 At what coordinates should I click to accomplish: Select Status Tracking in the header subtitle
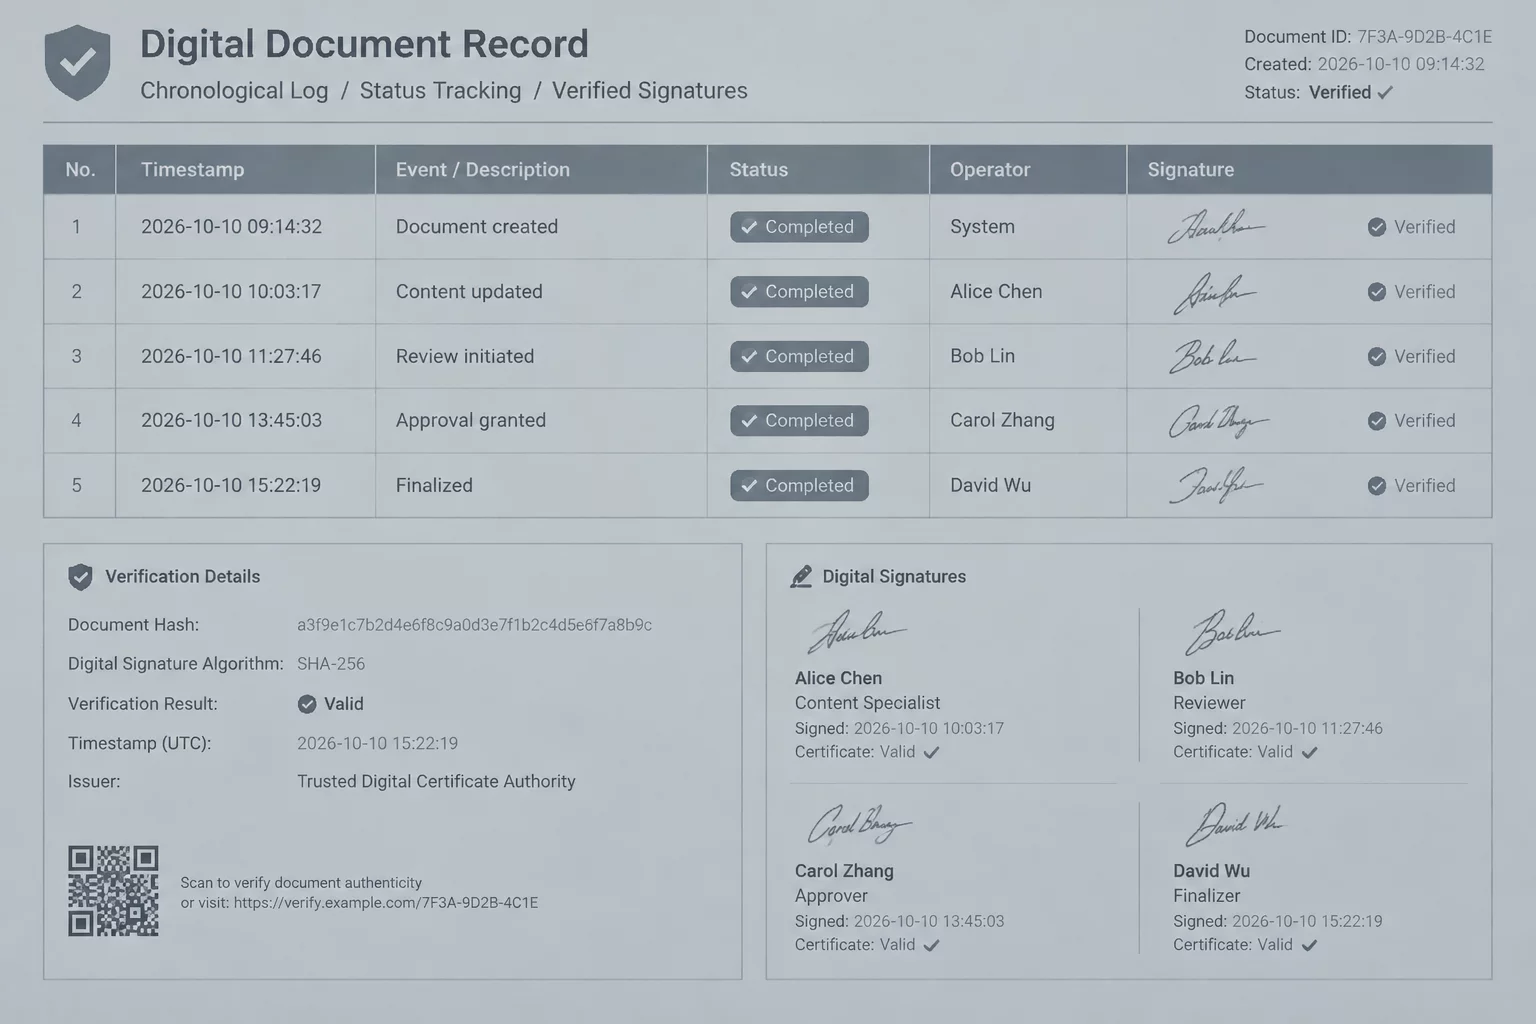(x=440, y=91)
